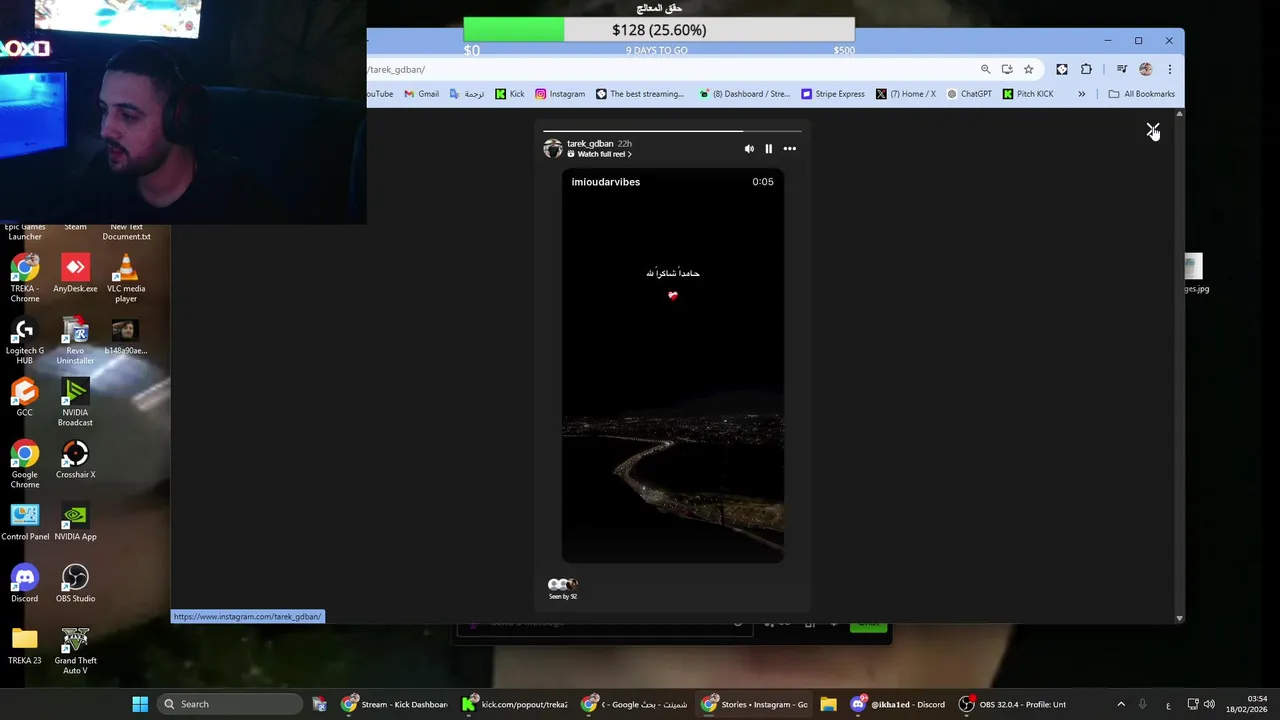Image resolution: width=1280 pixels, height=720 pixels.
Task: Open the story three-dot options menu
Action: 790,149
